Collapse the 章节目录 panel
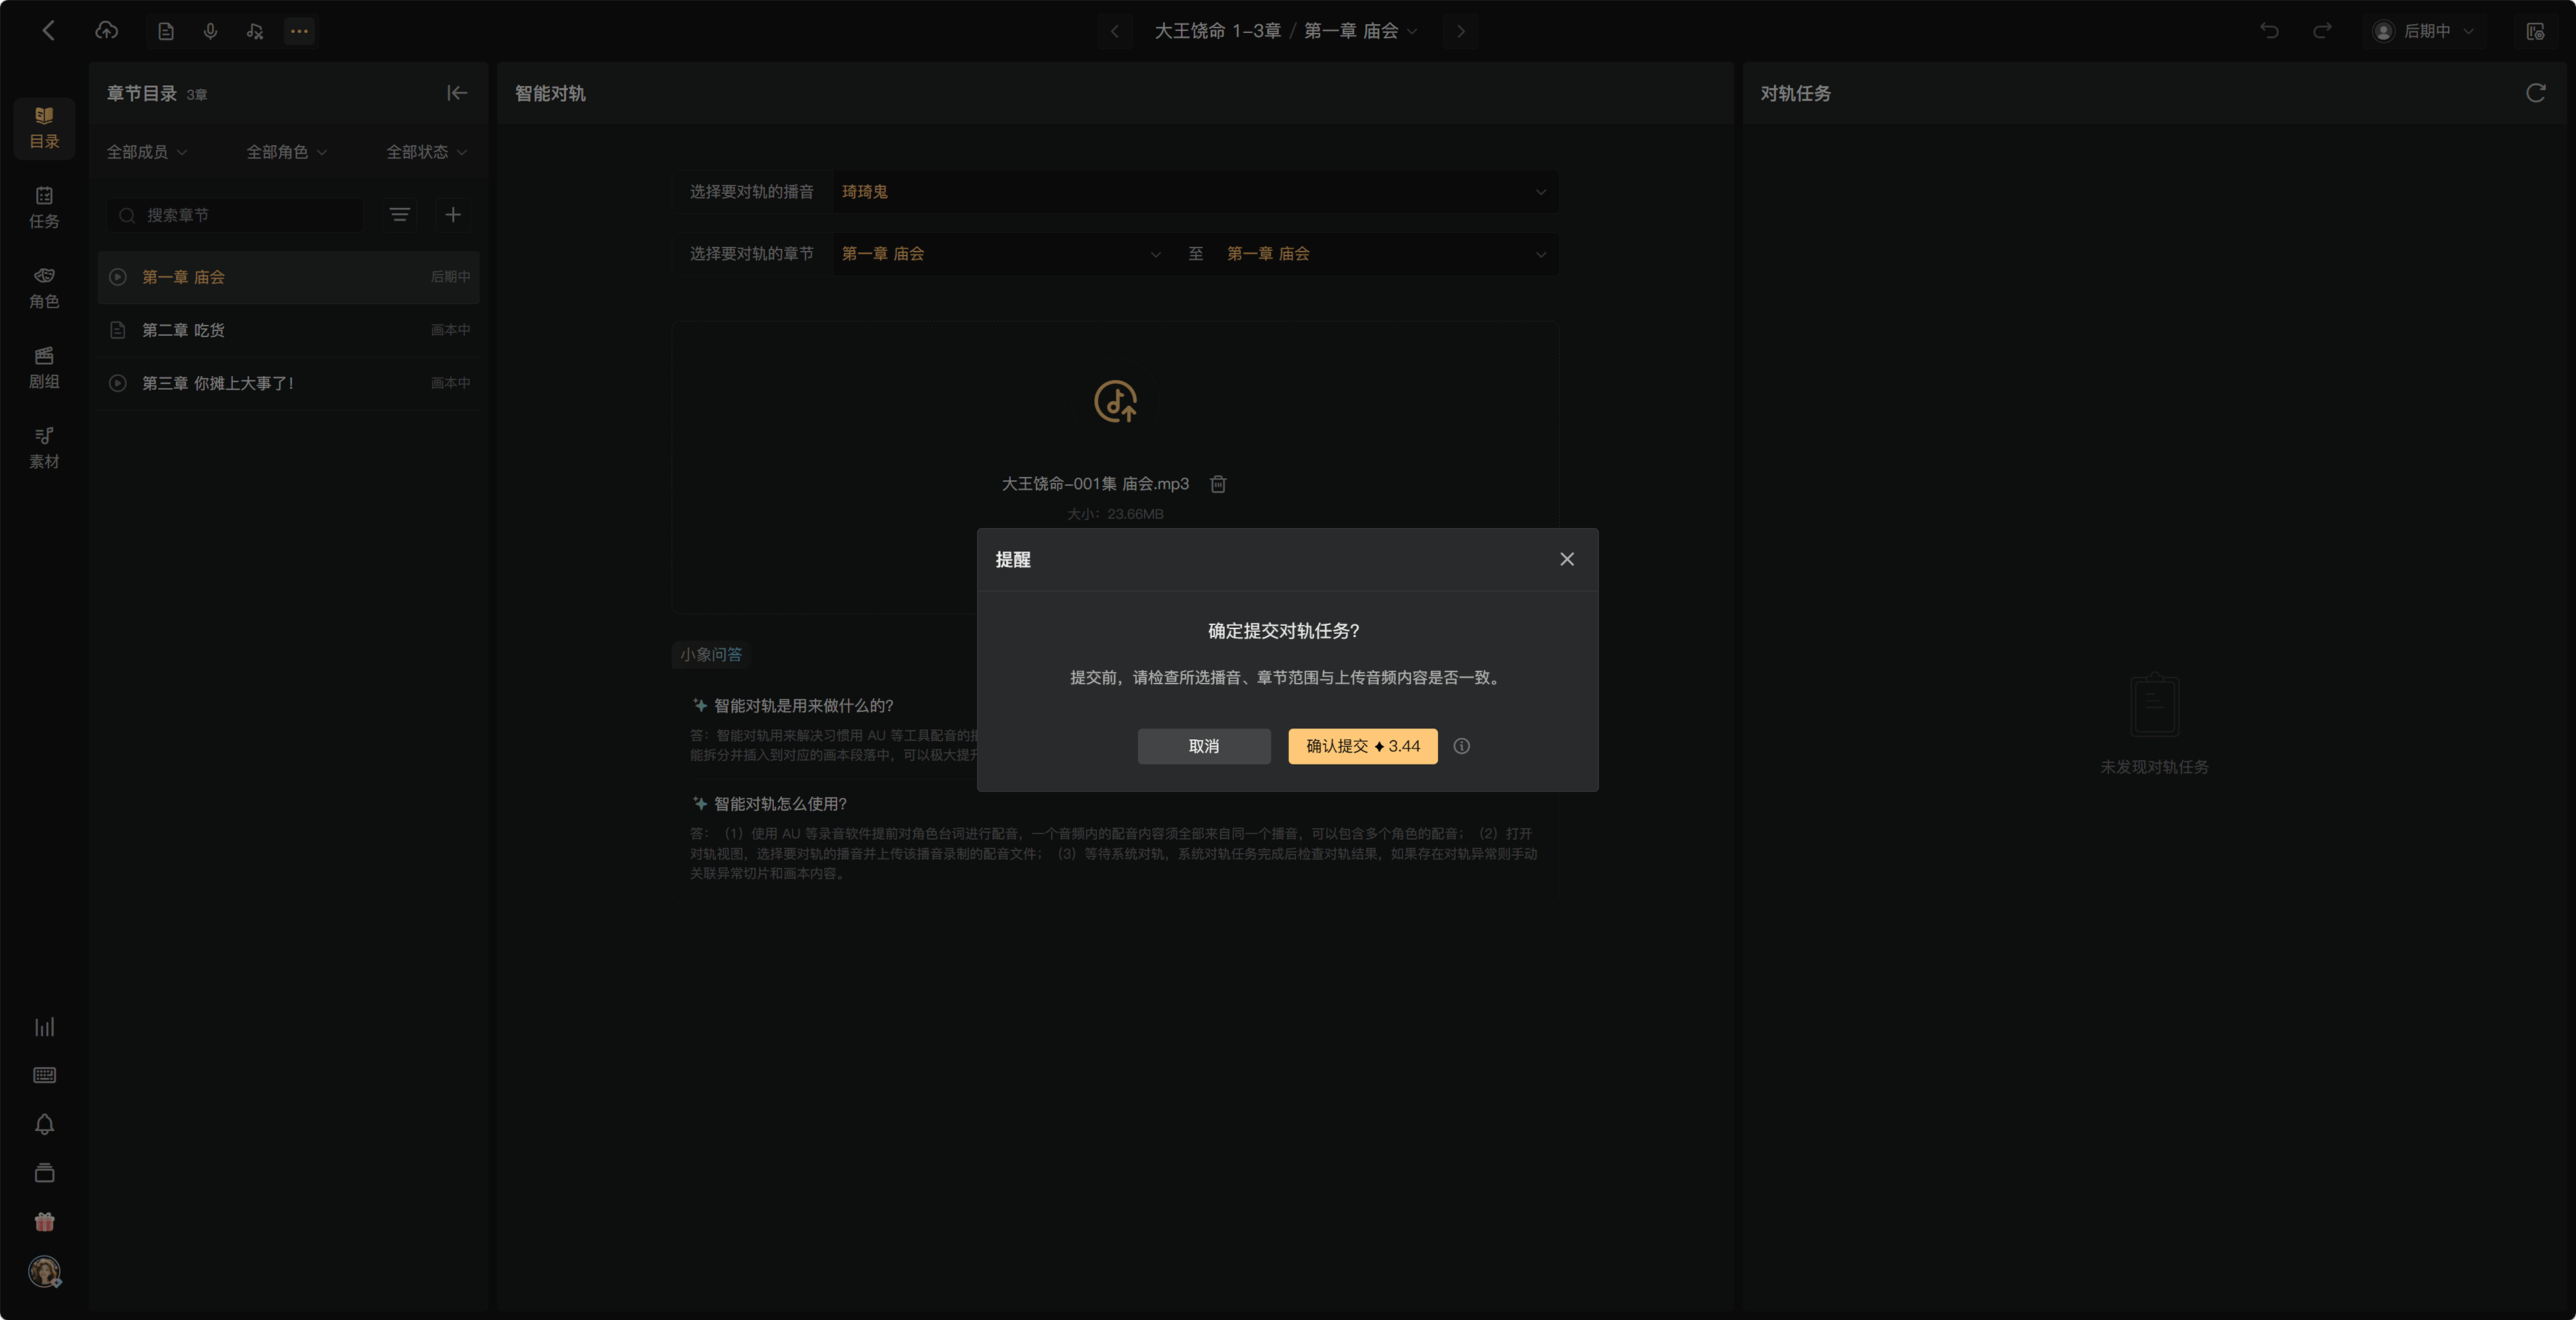Screen dimensions: 2576x1320 click(457, 93)
